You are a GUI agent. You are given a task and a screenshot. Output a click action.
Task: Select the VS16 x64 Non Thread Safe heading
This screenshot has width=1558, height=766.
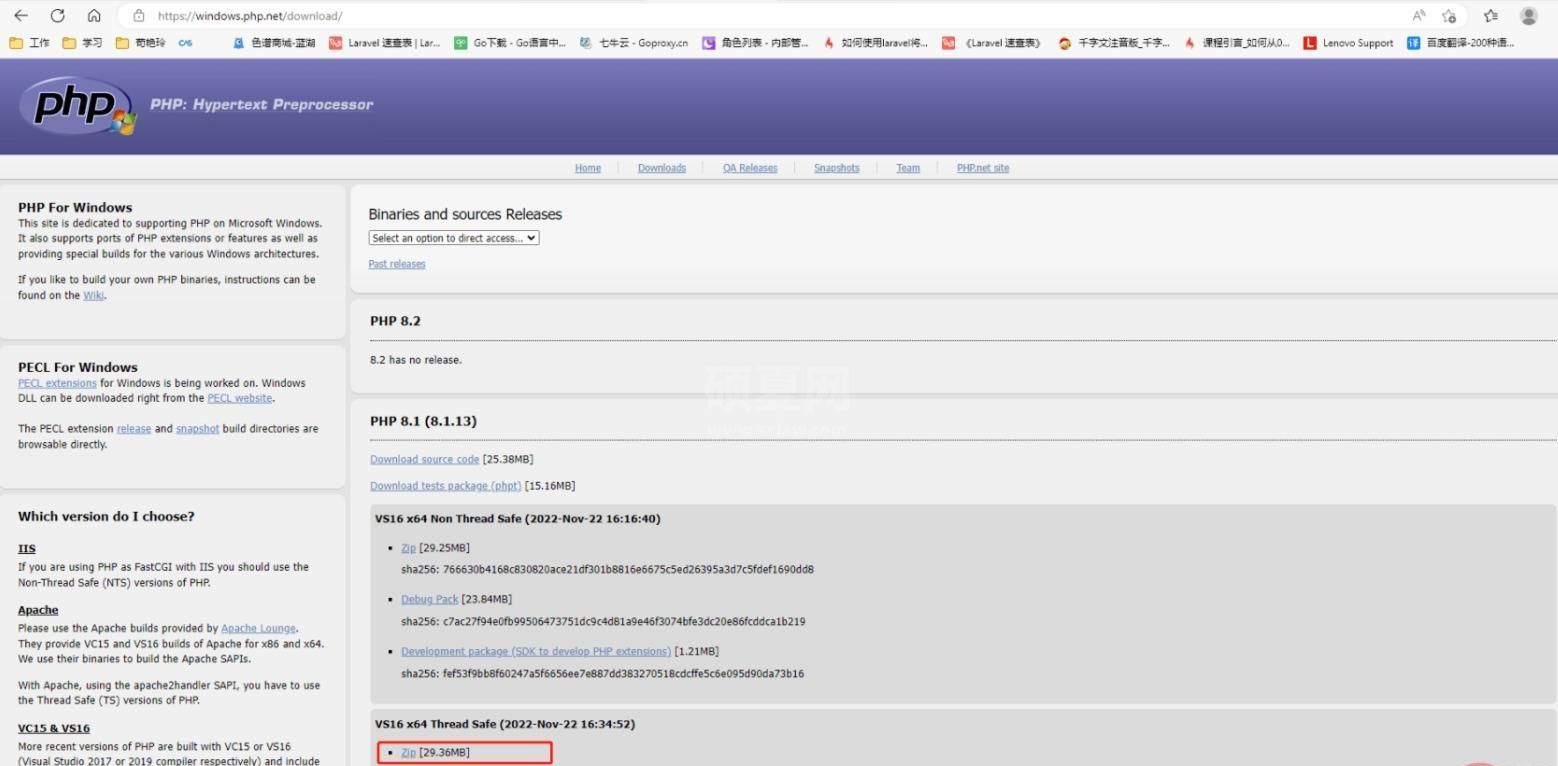pyautogui.click(x=517, y=518)
